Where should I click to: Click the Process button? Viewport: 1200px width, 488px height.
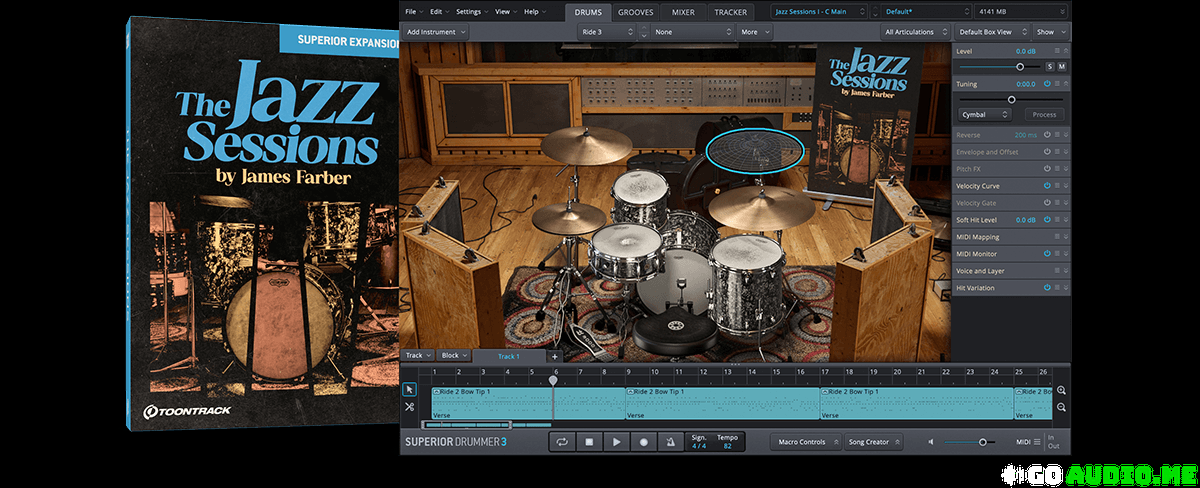click(1044, 114)
